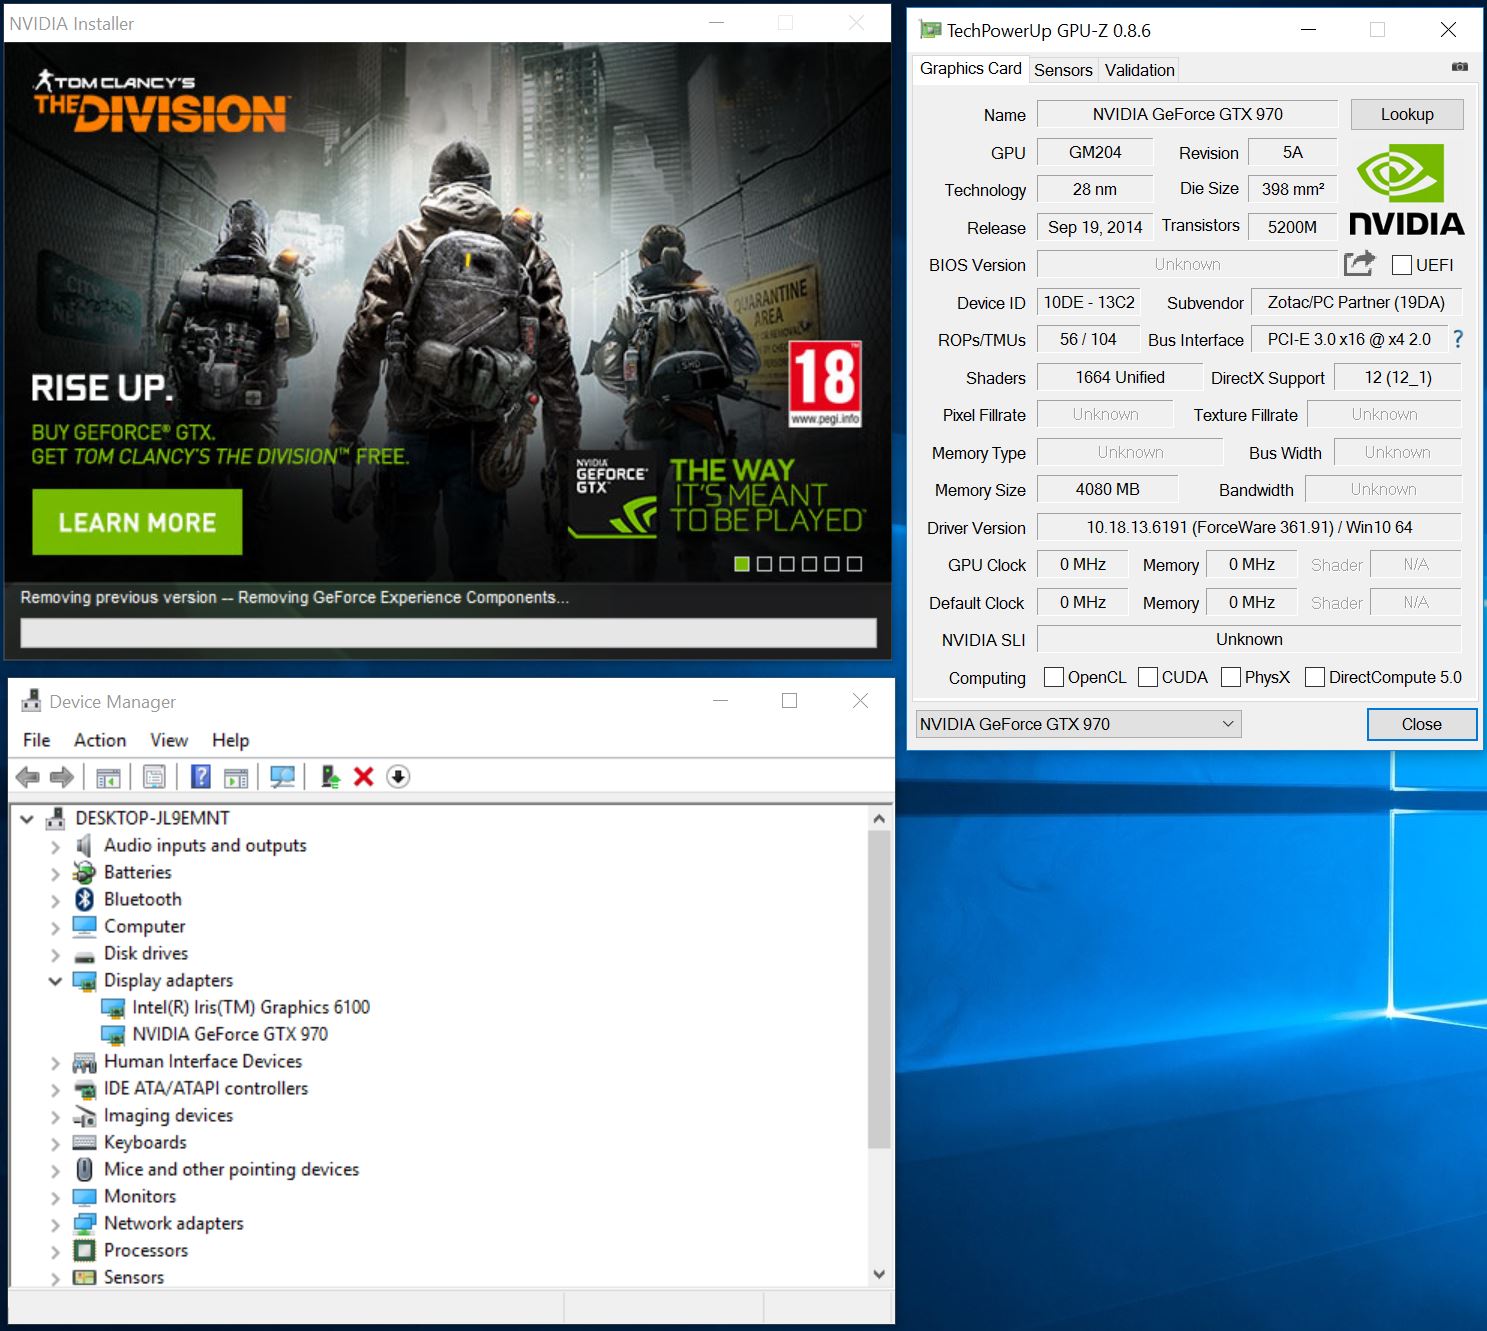
Task: Toggle the CUDA checkbox
Action: tap(1148, 677)
